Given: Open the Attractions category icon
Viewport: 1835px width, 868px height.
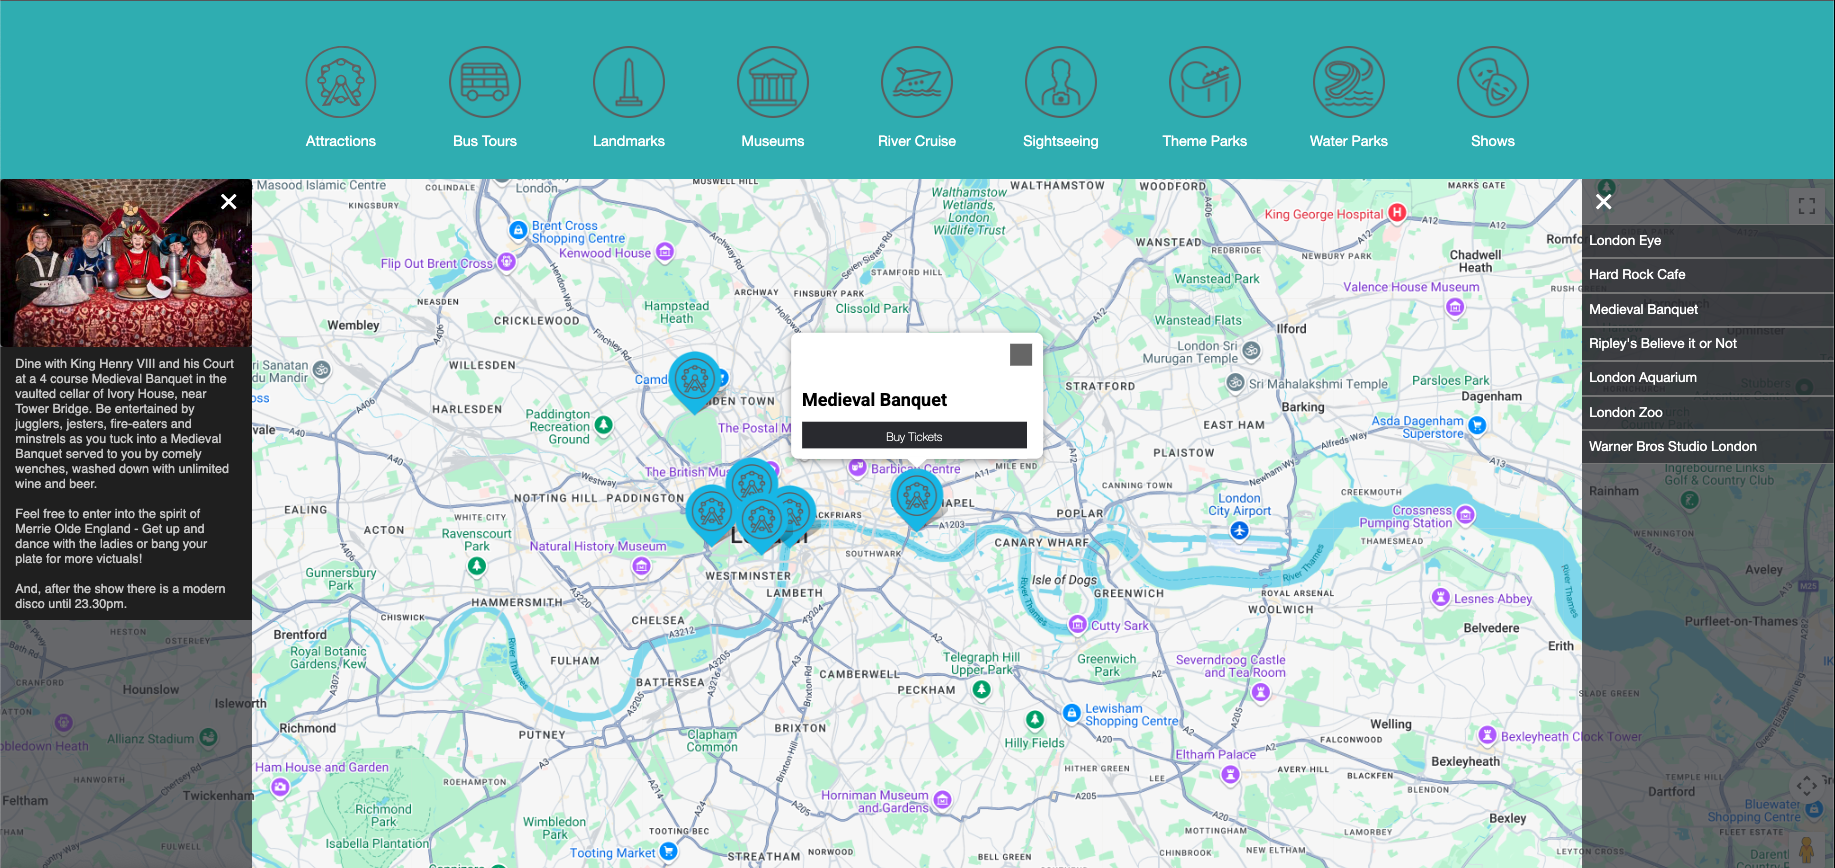Looking at the screenshot, I should 341,82.
